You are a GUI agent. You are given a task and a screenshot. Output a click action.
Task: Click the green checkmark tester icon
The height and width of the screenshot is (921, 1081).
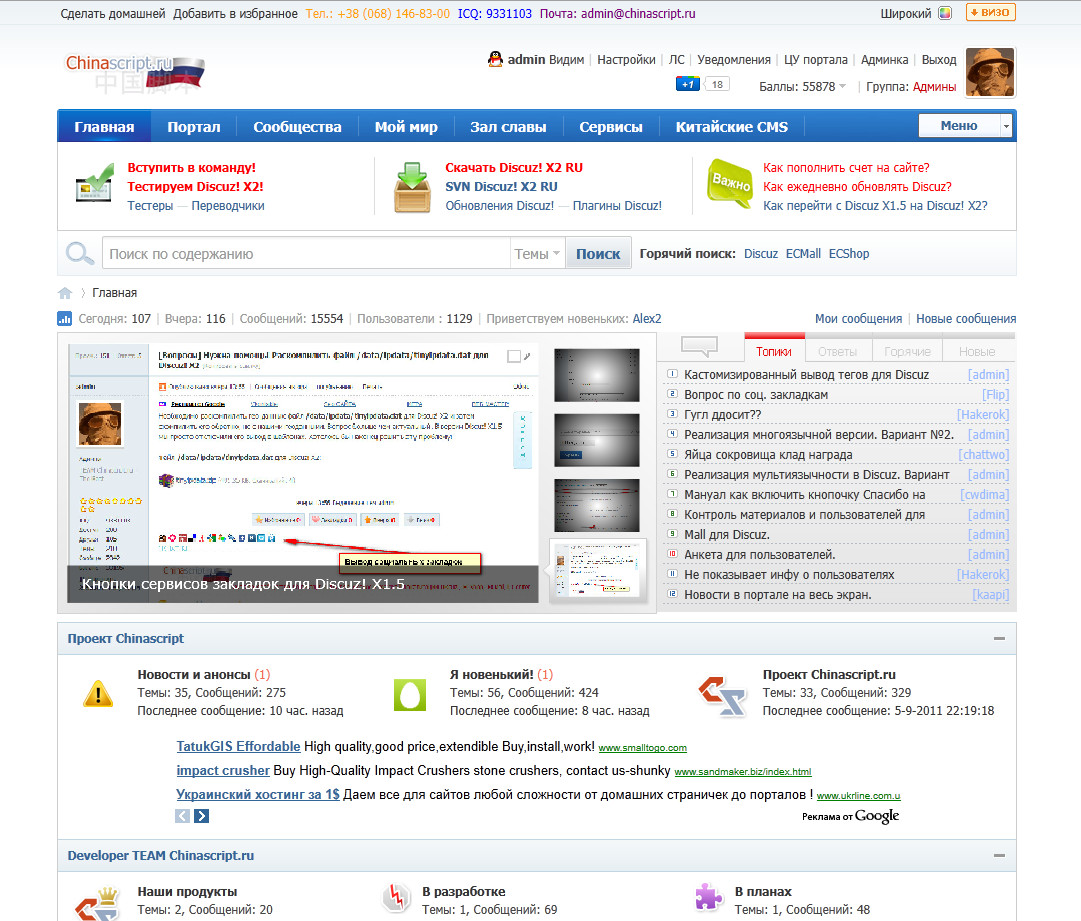pos(94,183)
